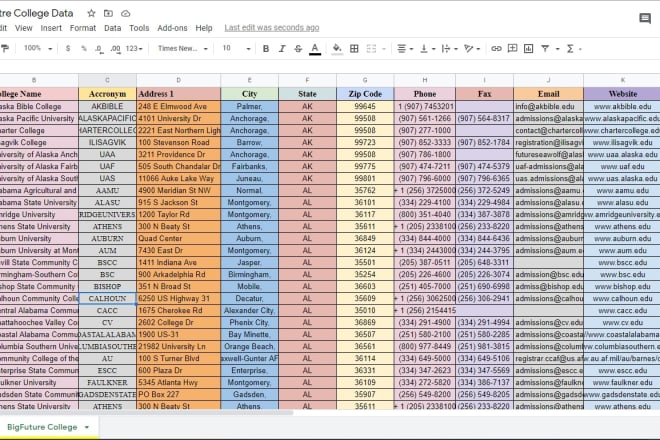Image resolution: width=660 pixels, height=440 pixels.
Task: Click the document title College Data
Action: 37,13
